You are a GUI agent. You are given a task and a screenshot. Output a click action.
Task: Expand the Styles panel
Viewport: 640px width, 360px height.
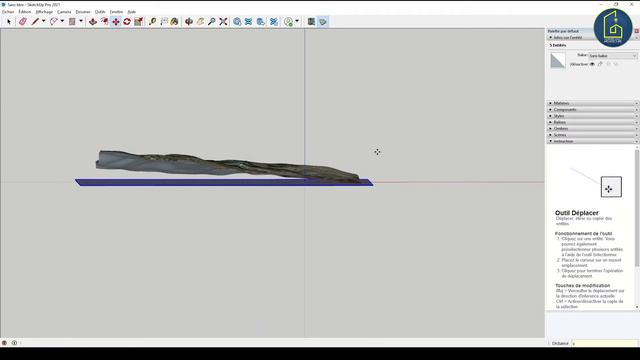tap(593, 116)
